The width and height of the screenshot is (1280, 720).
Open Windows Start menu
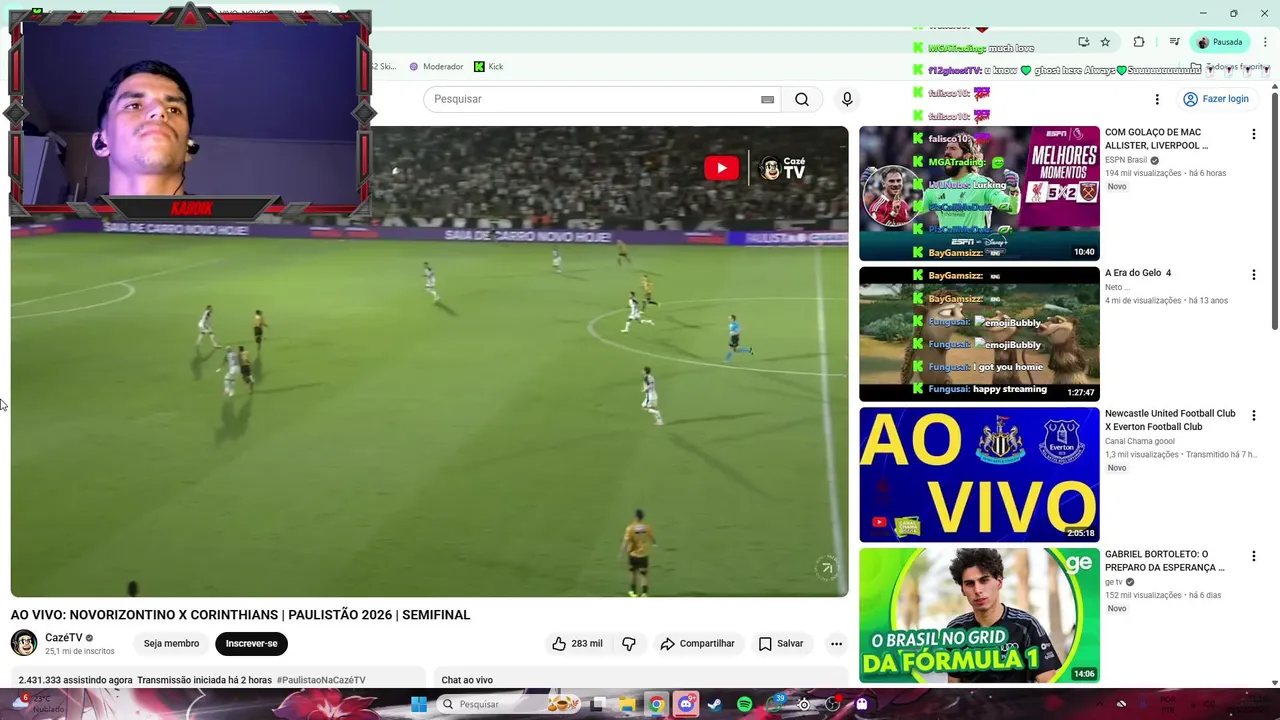click(419, 704)
